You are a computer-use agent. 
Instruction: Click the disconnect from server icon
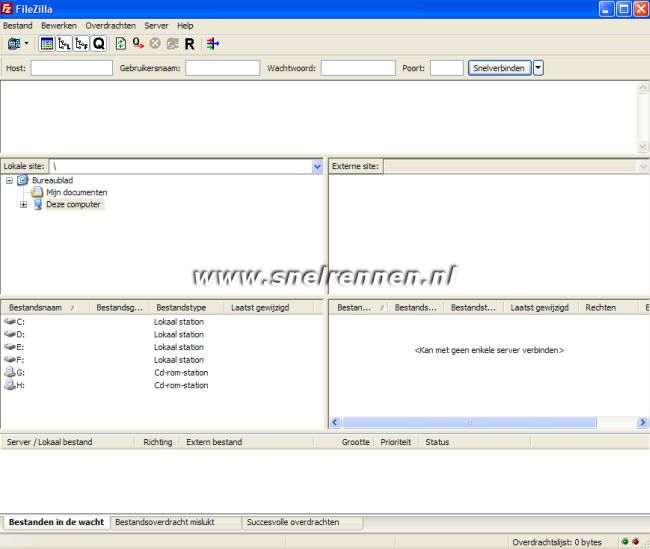click(172, 44)
